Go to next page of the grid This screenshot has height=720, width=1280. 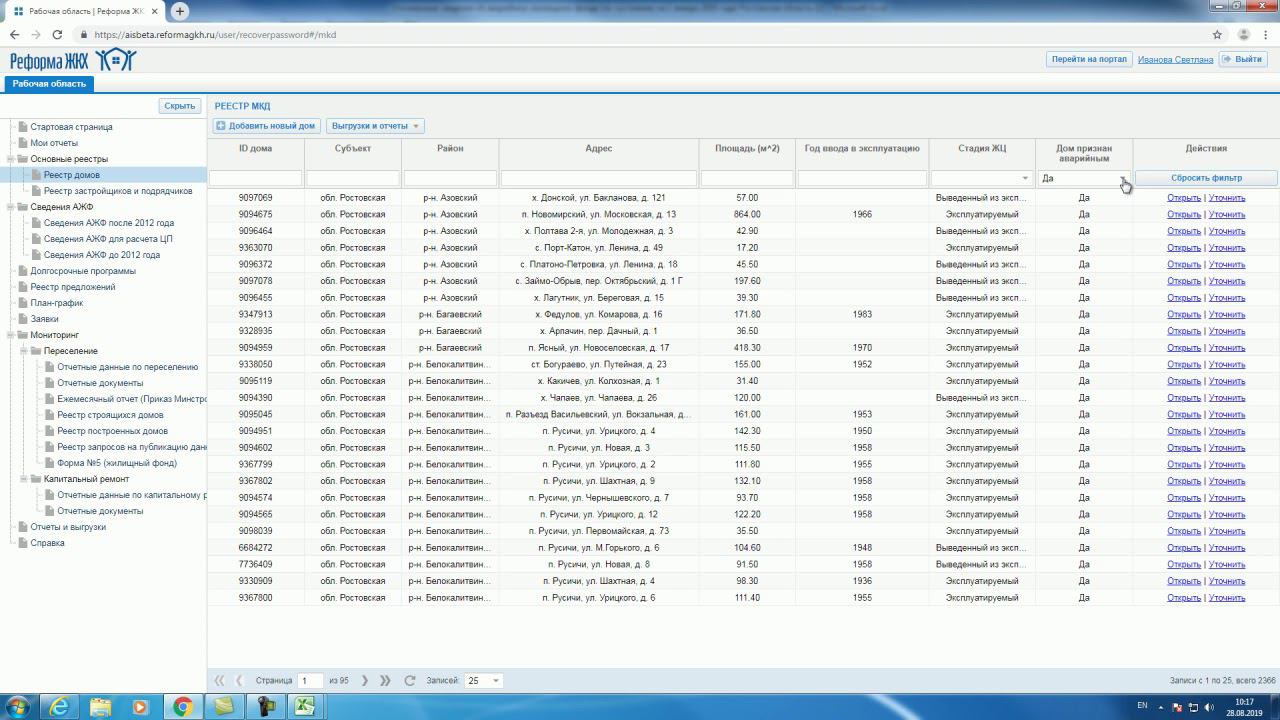coord(365,680)
